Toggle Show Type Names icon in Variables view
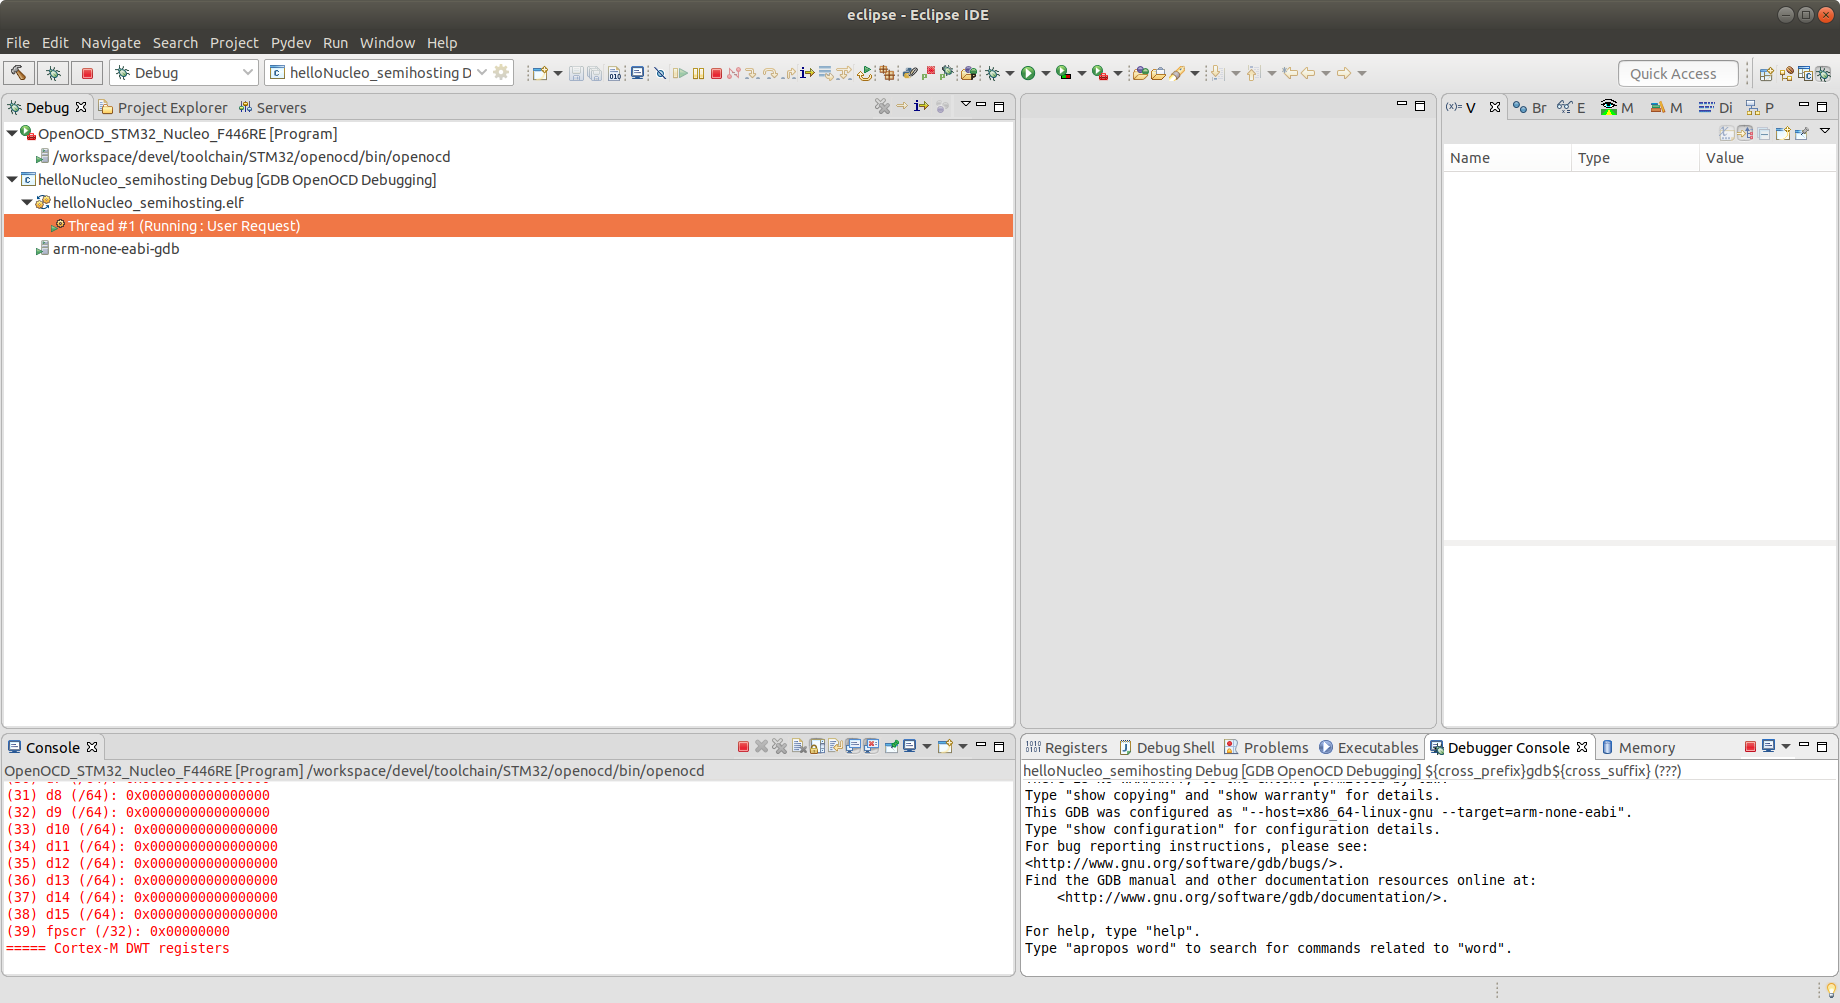1840x1003 pixels. 1727,133
